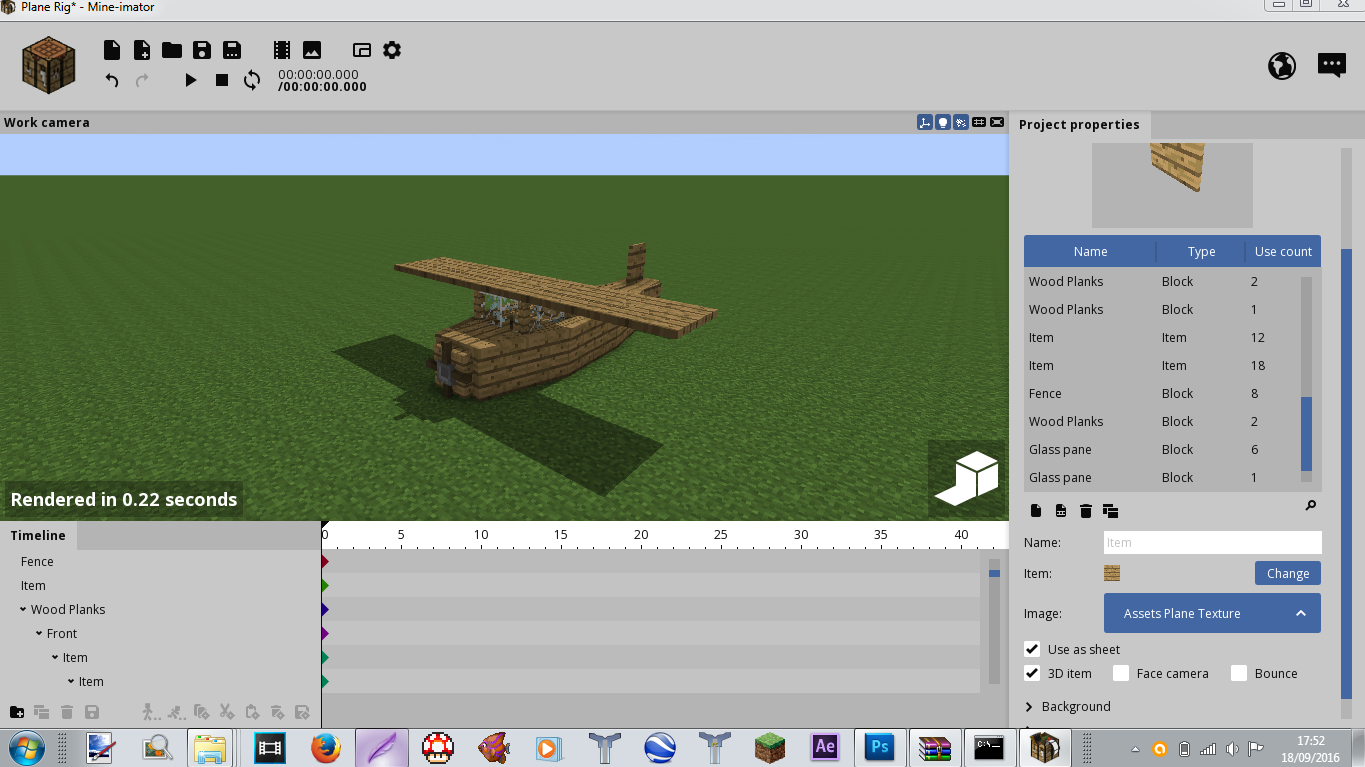Image resolution: width=1365 pixels, height=767 pixels.
Task: Click the import asset page-plus icon
Action: pos(142,50)
